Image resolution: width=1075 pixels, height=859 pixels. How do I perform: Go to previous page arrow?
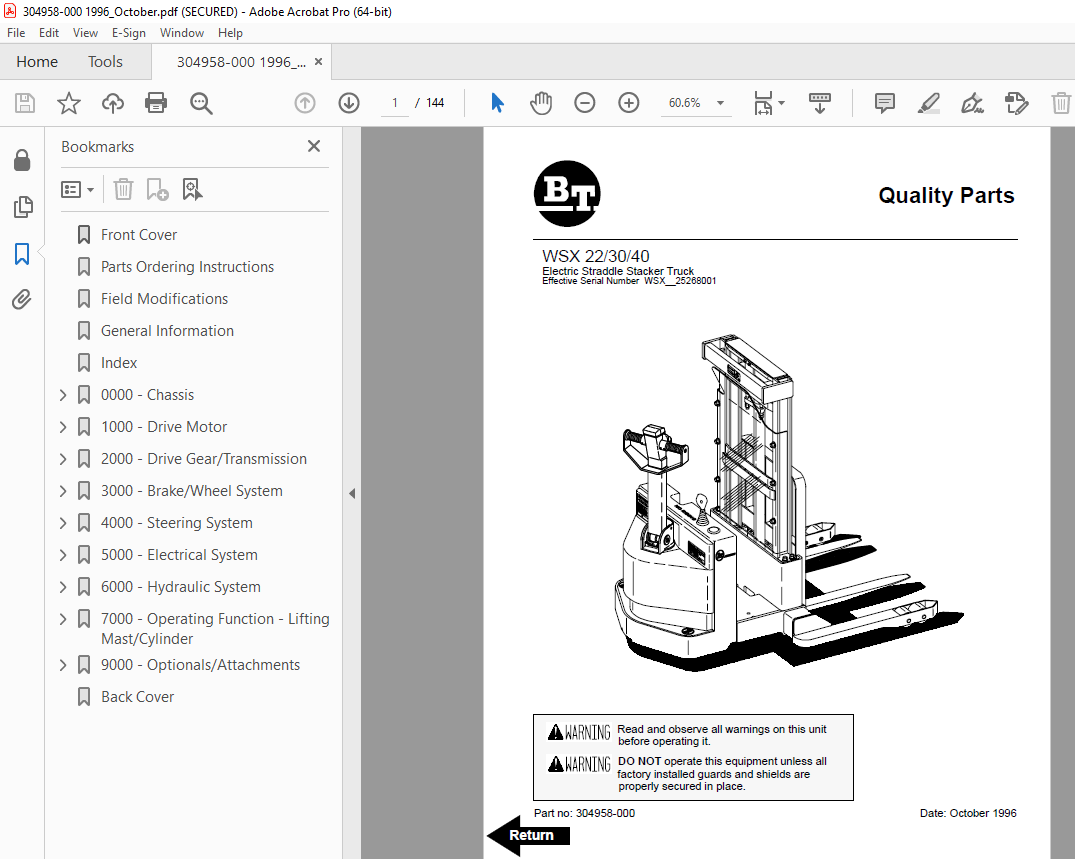click(x=304, y=103)
